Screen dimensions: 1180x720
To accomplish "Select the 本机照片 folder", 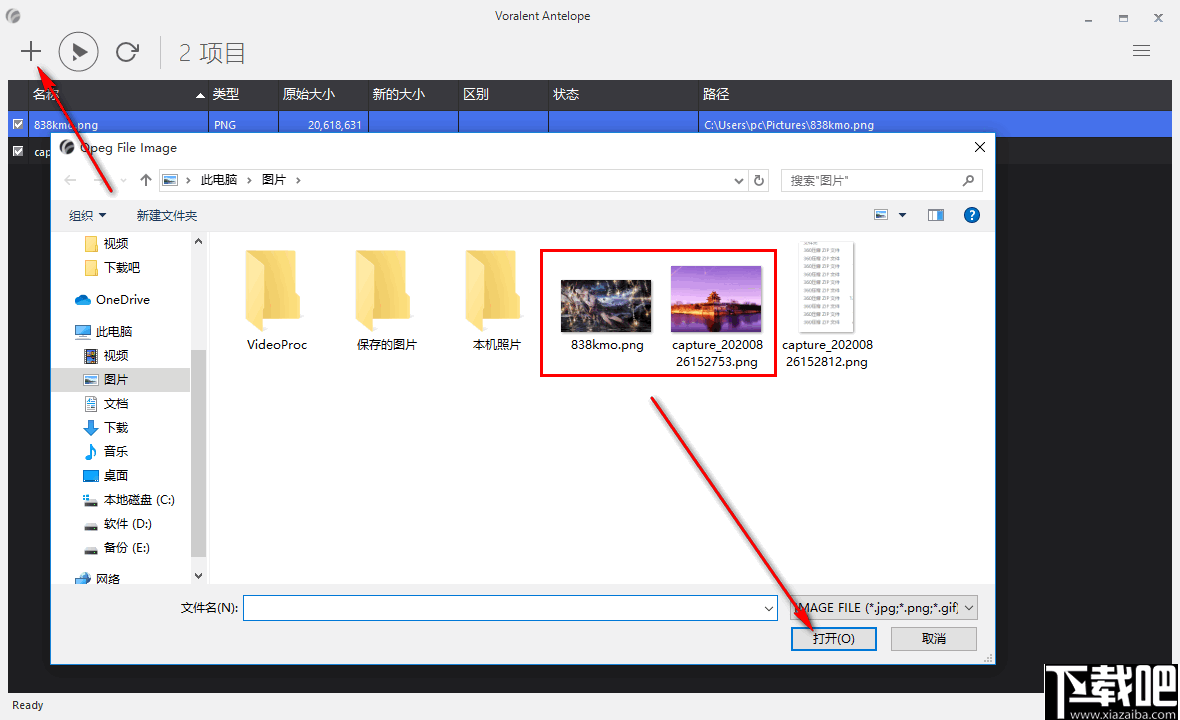I will 496,300.
